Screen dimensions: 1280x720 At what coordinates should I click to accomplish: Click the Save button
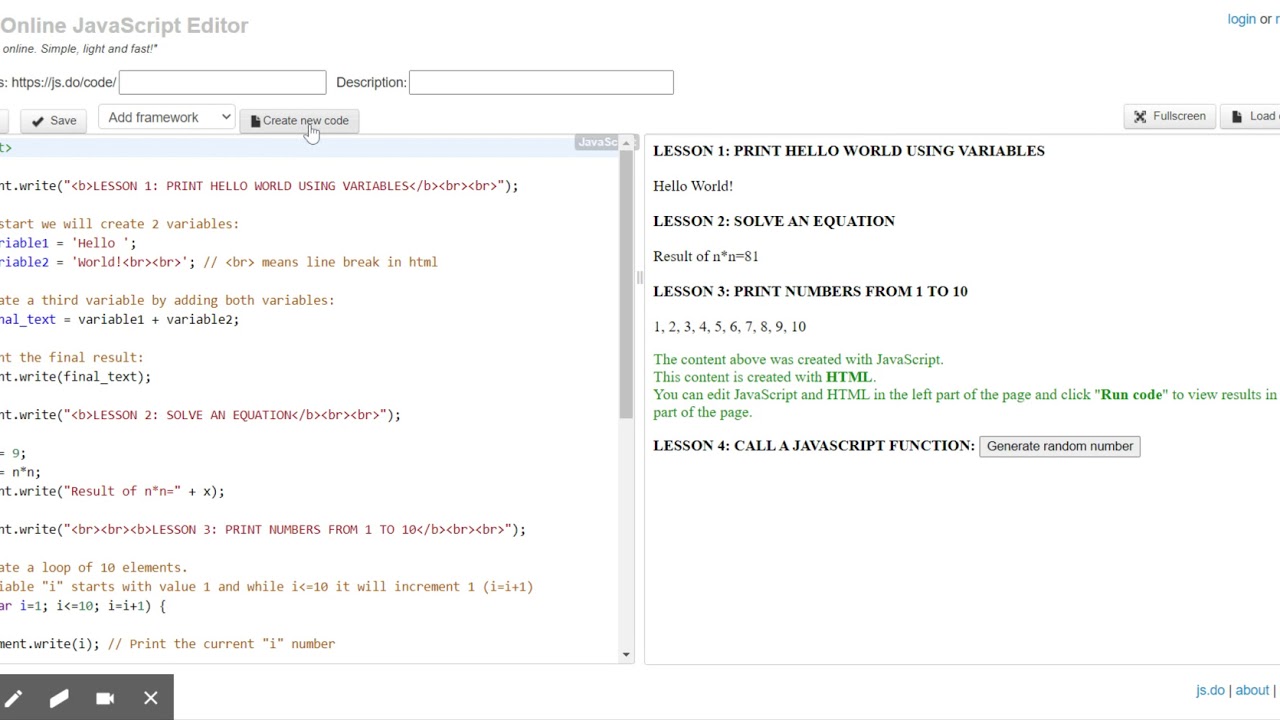[54, 121]
